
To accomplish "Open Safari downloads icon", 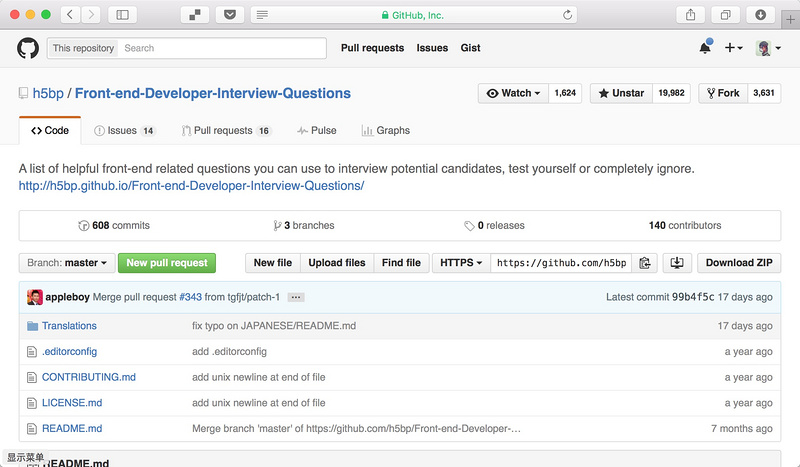I will point(760,15).
